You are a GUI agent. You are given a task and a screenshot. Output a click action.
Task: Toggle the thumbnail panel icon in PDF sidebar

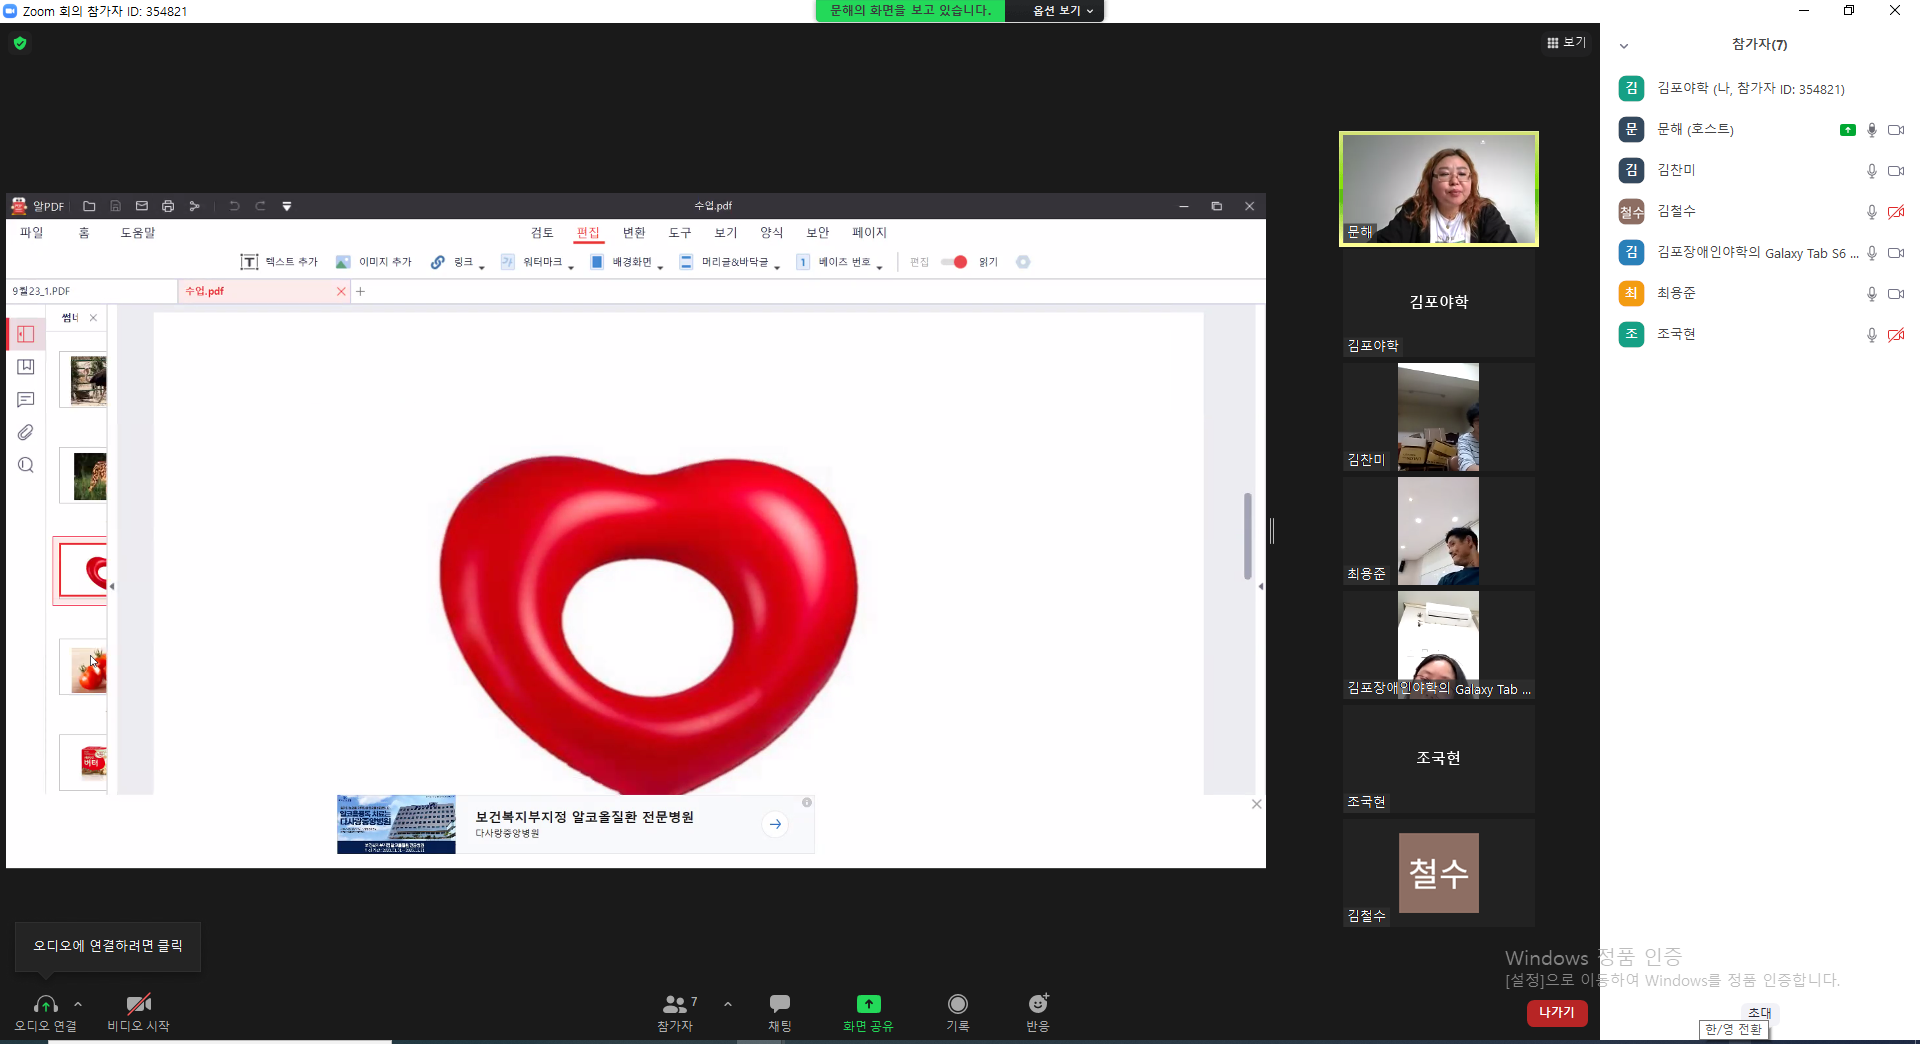point(26,334)
